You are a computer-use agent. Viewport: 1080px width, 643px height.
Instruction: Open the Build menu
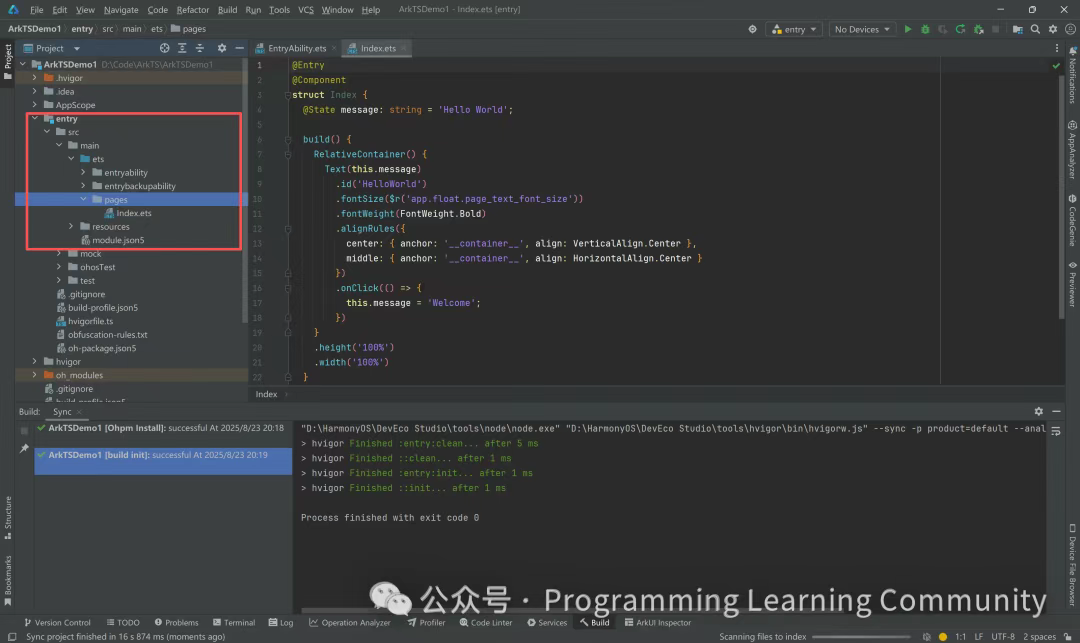[227, 10]
